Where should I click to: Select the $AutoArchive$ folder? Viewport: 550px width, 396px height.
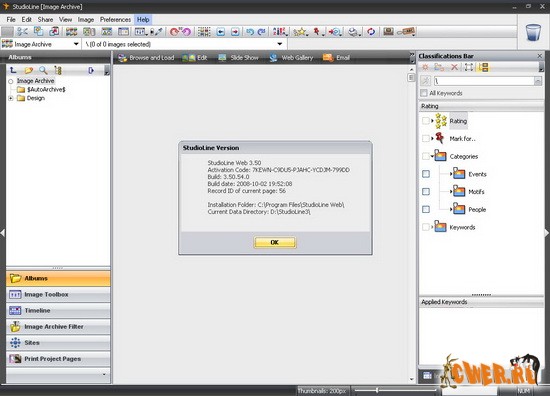[x=41, y=89]
